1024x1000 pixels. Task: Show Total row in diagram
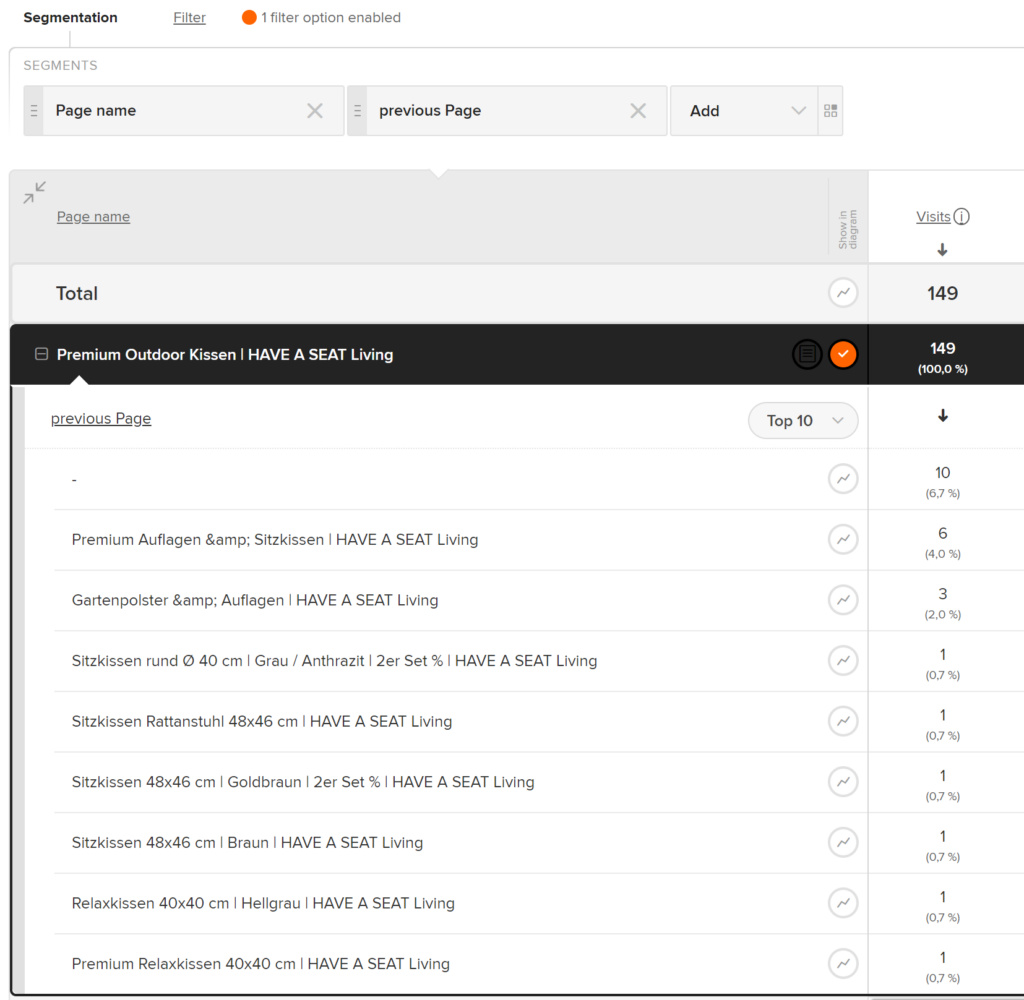[843, 293]
